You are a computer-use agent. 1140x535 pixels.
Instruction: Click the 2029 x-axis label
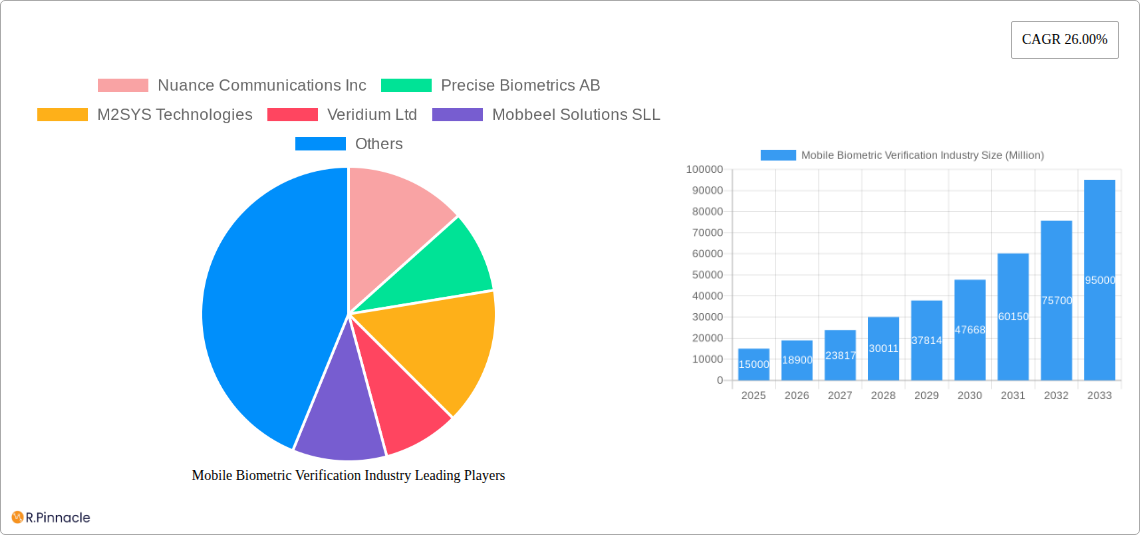tap(927, 396)
